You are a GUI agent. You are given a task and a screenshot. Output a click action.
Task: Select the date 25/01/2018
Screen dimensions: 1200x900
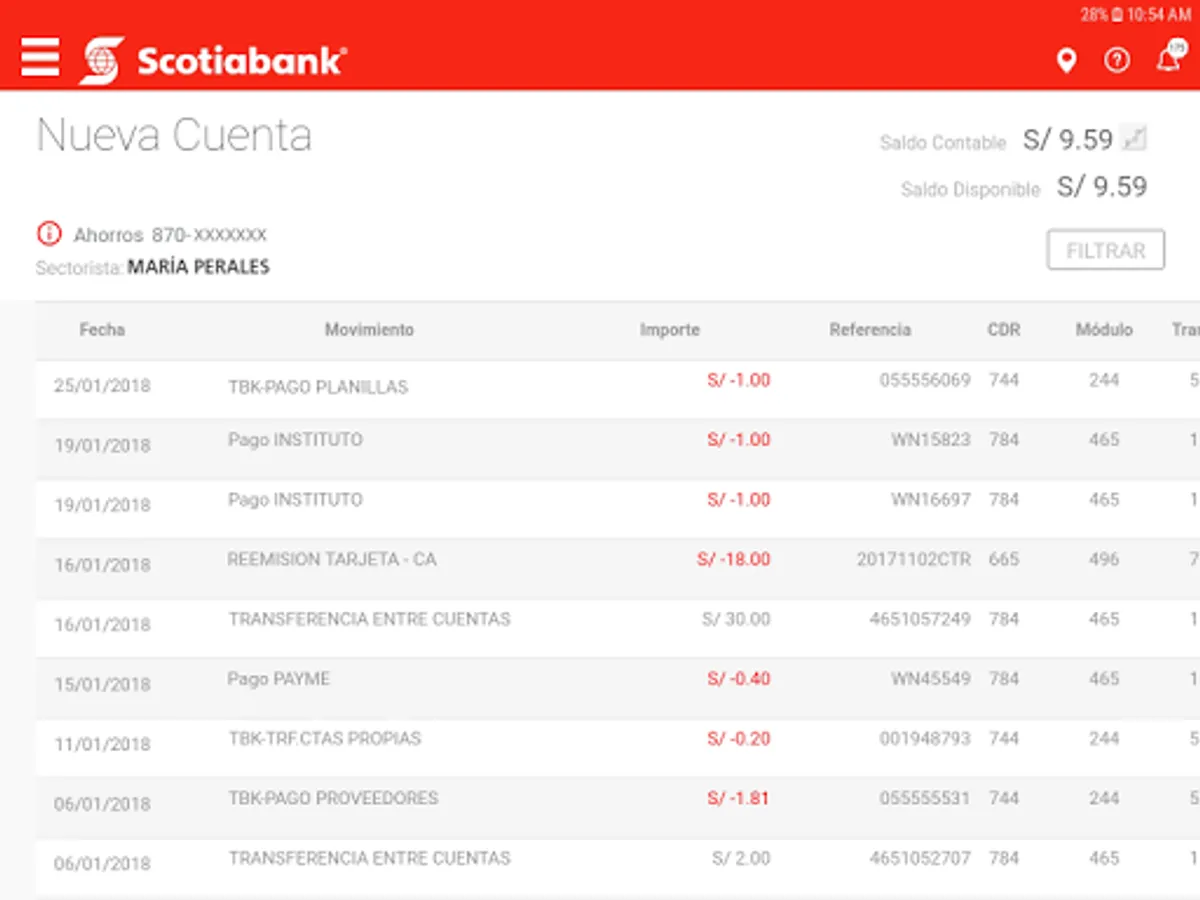coord(102,385)
